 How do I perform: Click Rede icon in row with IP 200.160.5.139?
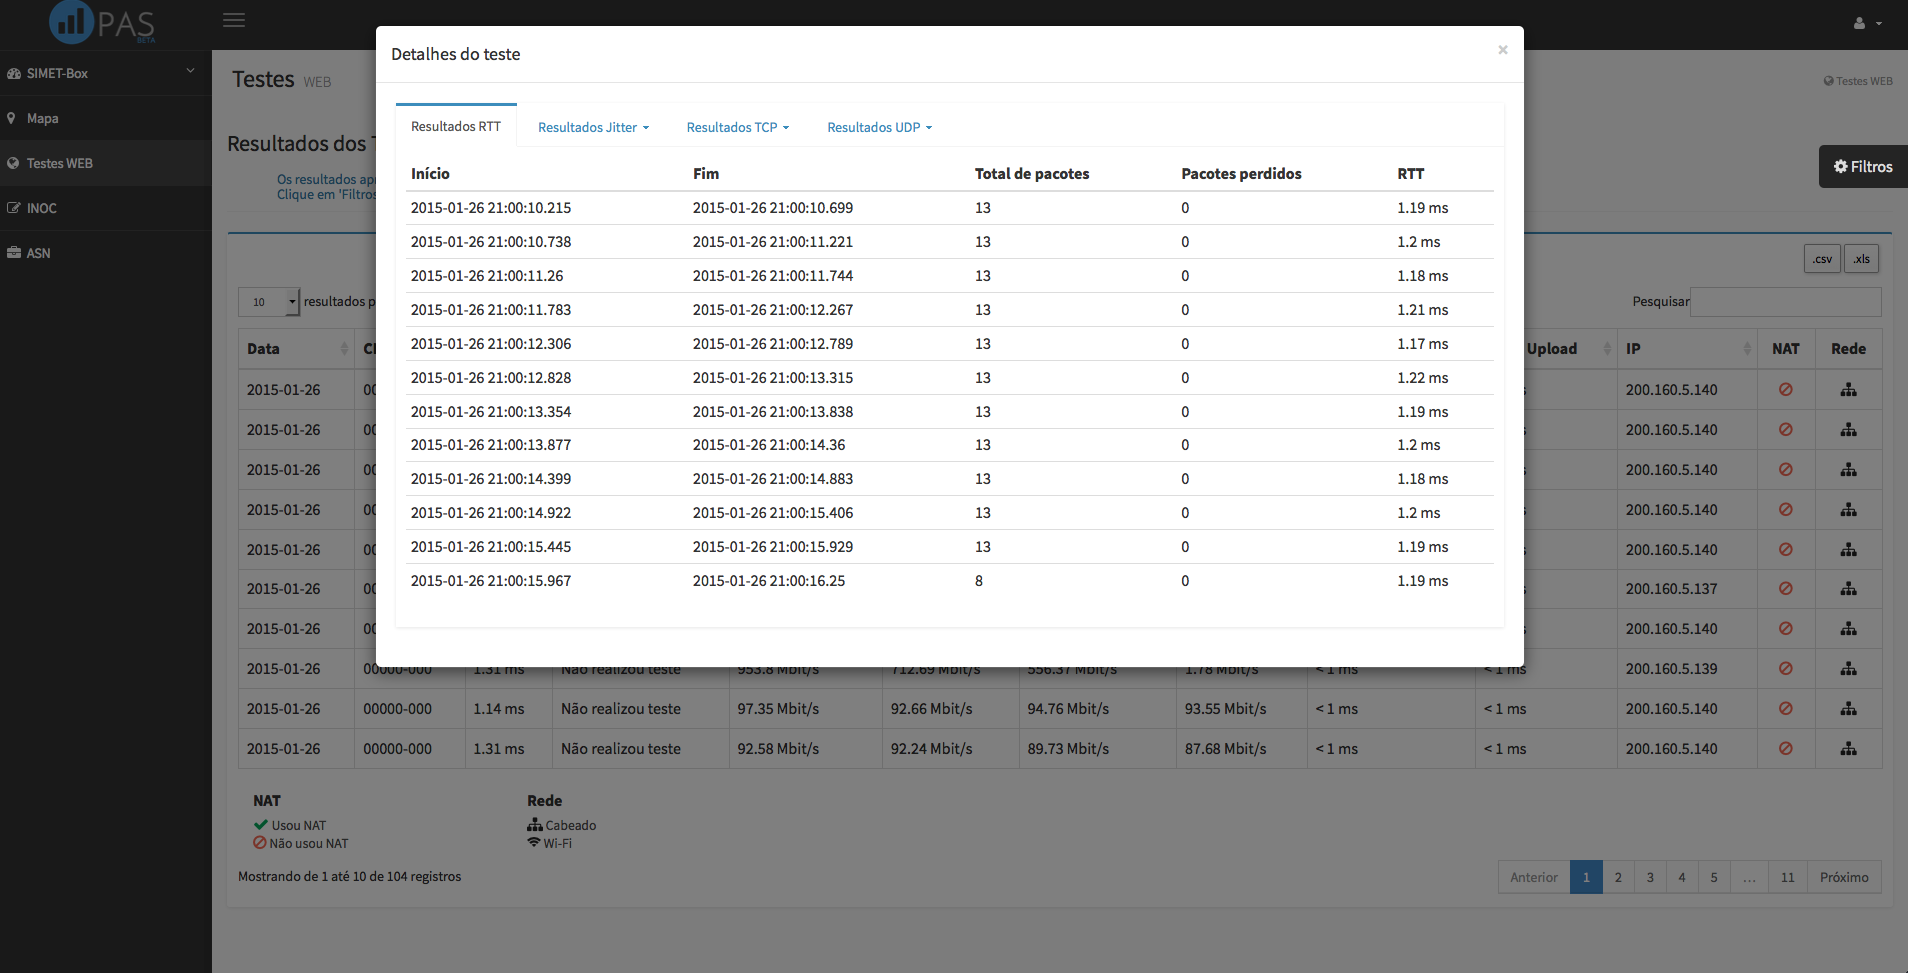tap(1849, 669)
